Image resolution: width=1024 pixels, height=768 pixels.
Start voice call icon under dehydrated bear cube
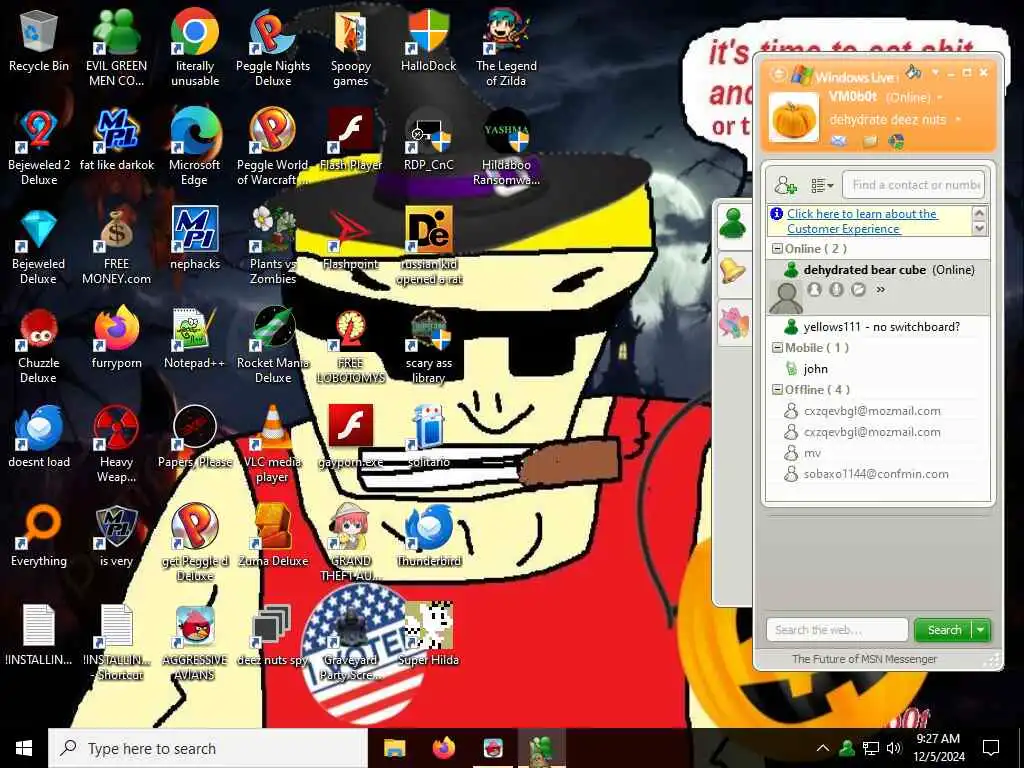coord(836,289)
